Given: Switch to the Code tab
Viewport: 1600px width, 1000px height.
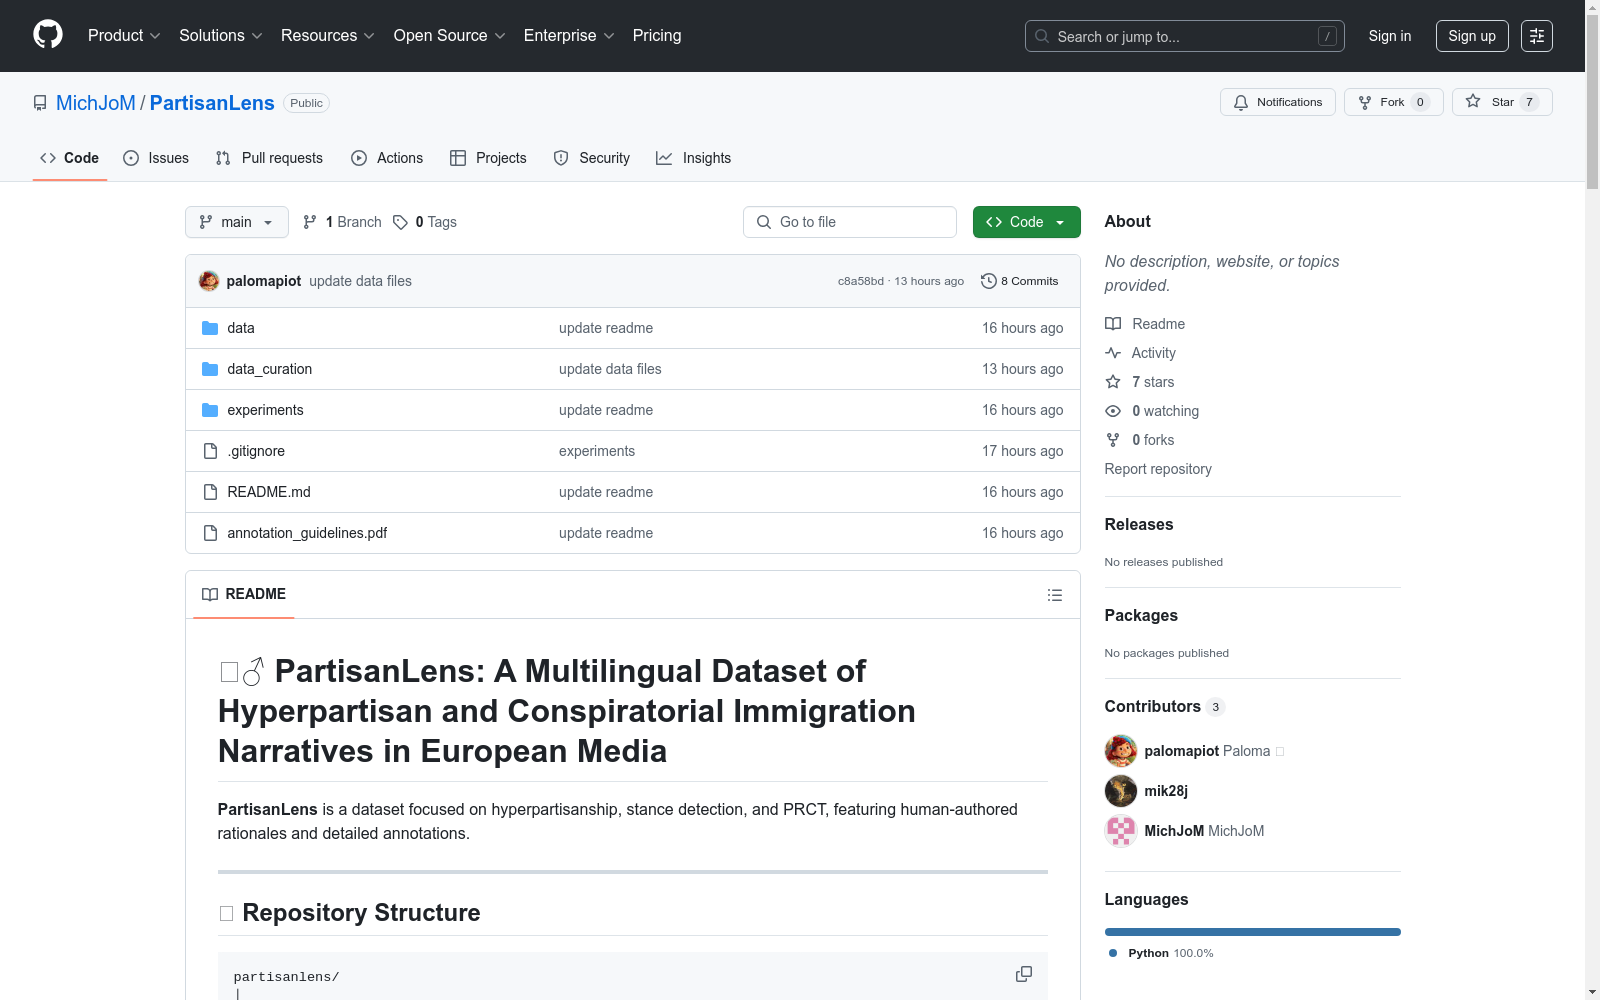Looking at the screenshot, I should (x=70, y=158).
